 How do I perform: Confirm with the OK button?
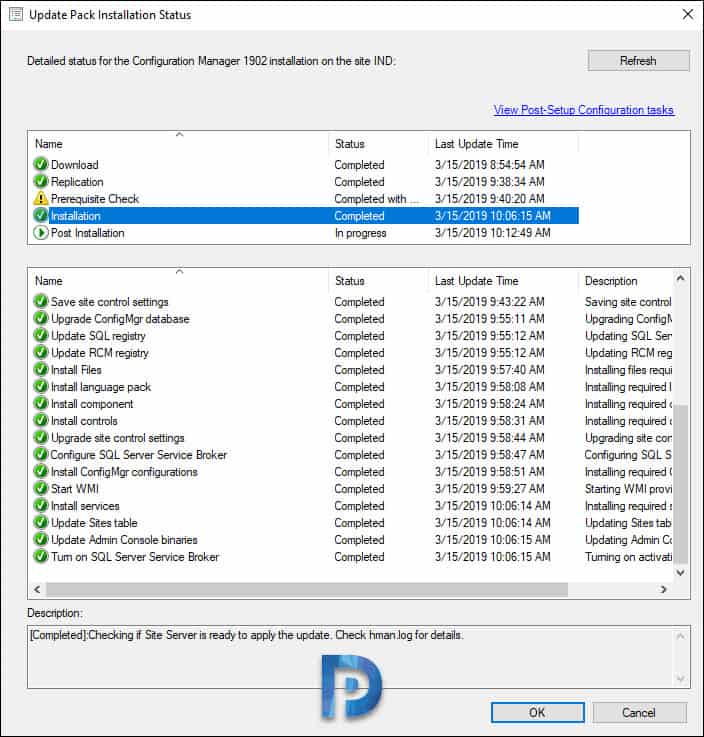(x=538, y=713)
